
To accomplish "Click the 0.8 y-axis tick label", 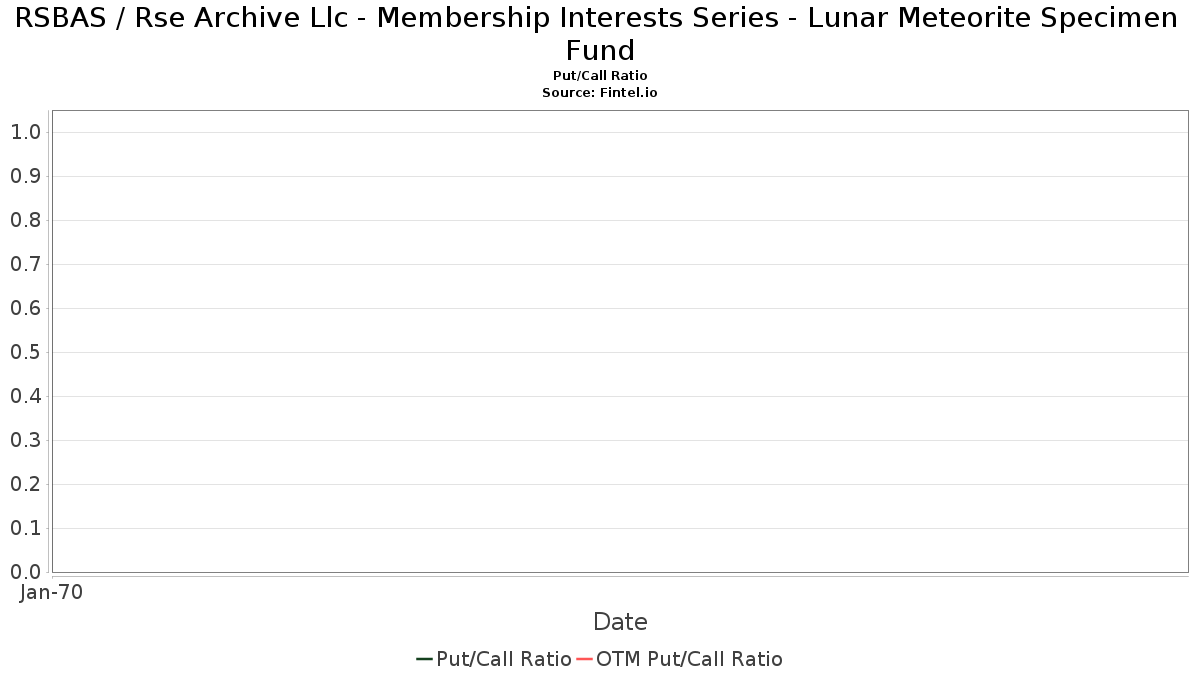I will click(x=25, y=220).
